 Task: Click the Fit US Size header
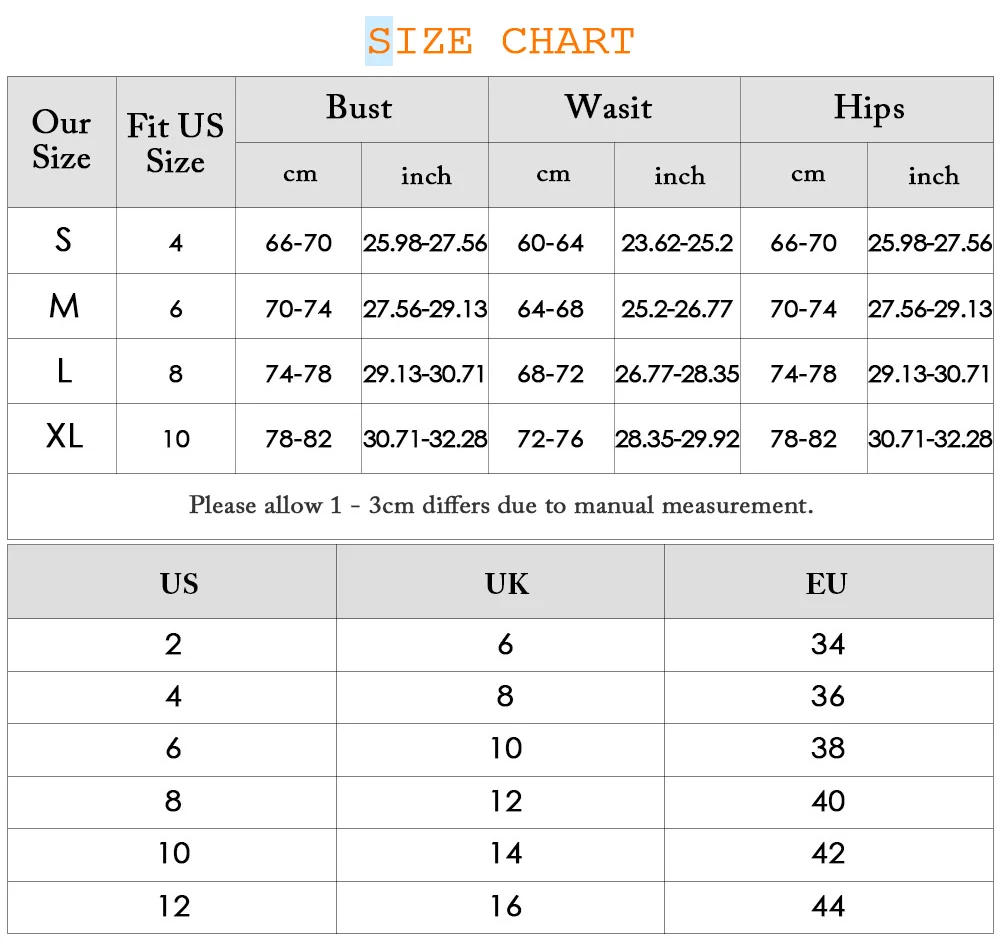(x=175, y=143)
